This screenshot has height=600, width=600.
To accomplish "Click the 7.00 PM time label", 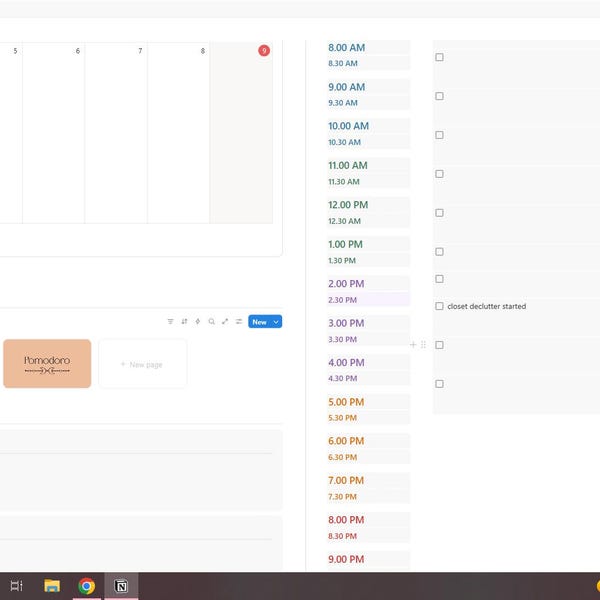I will coord(346,480).
